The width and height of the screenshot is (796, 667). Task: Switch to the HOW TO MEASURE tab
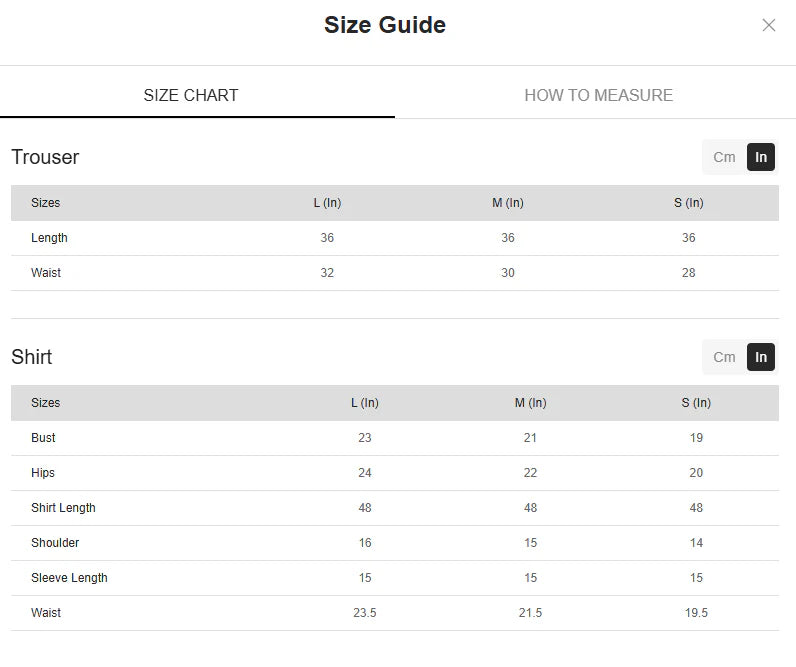(598, 95)
